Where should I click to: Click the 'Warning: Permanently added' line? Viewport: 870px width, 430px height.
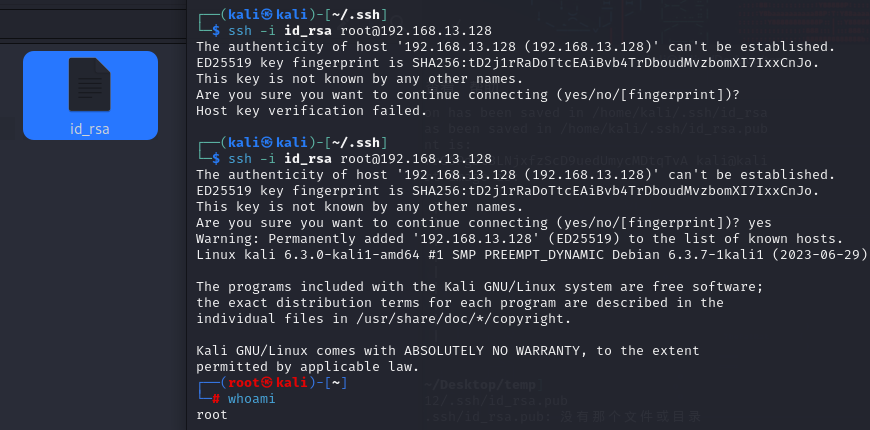click(520, 238)
